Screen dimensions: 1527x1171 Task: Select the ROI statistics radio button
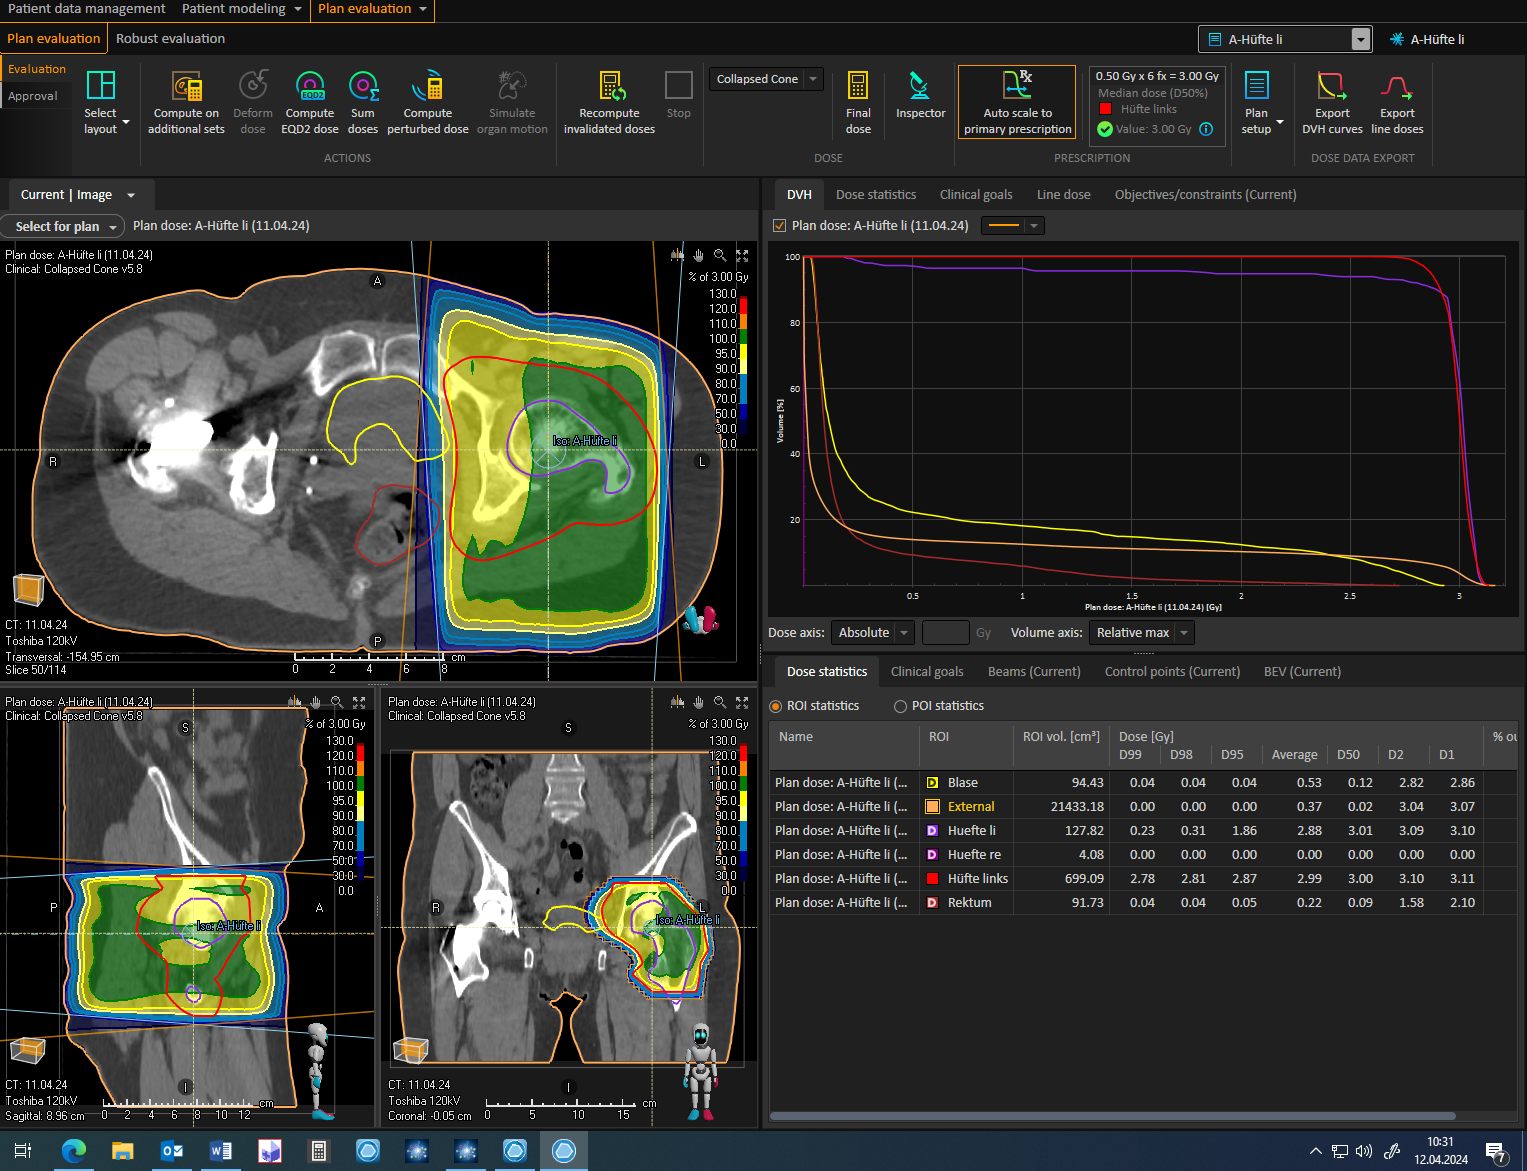775,706
